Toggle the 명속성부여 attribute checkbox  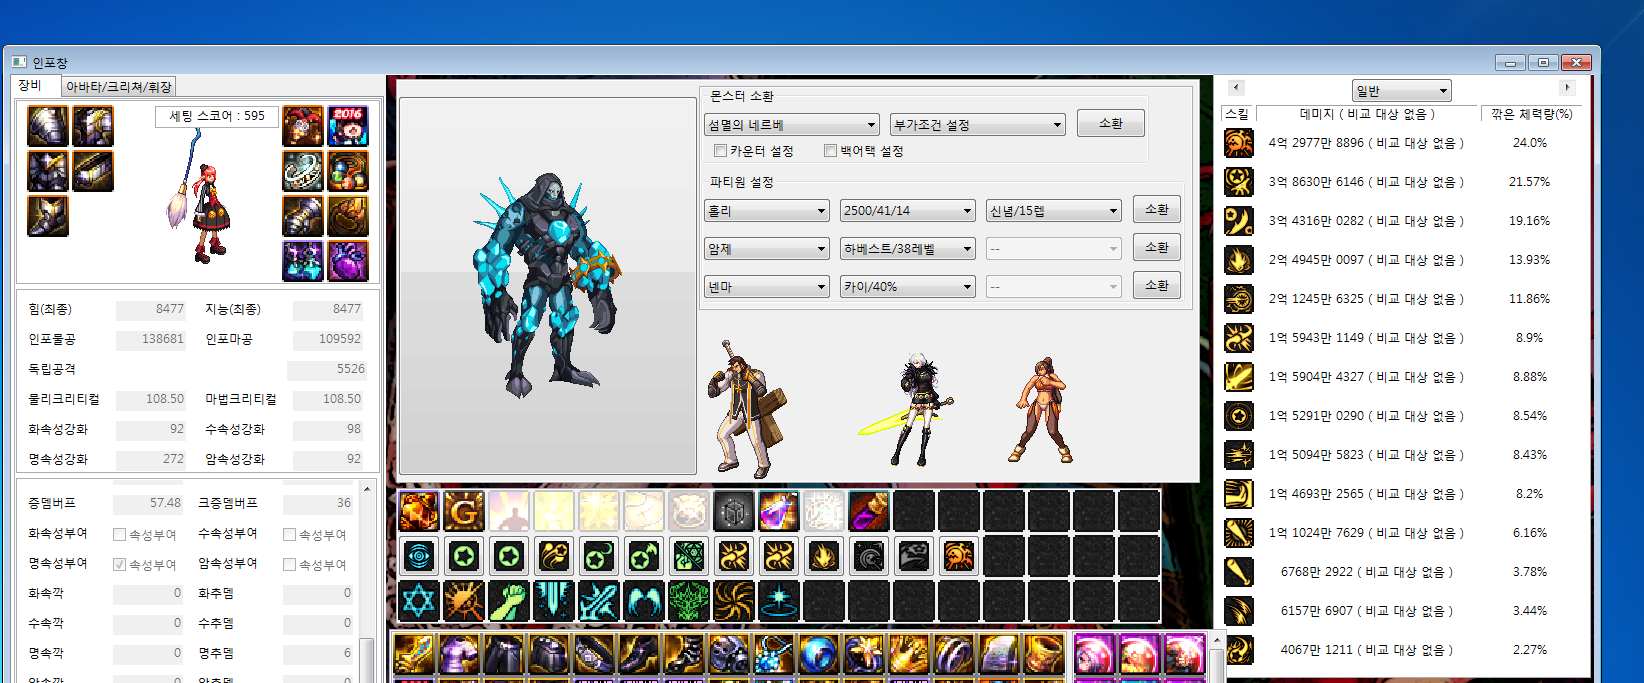point(120,565)
